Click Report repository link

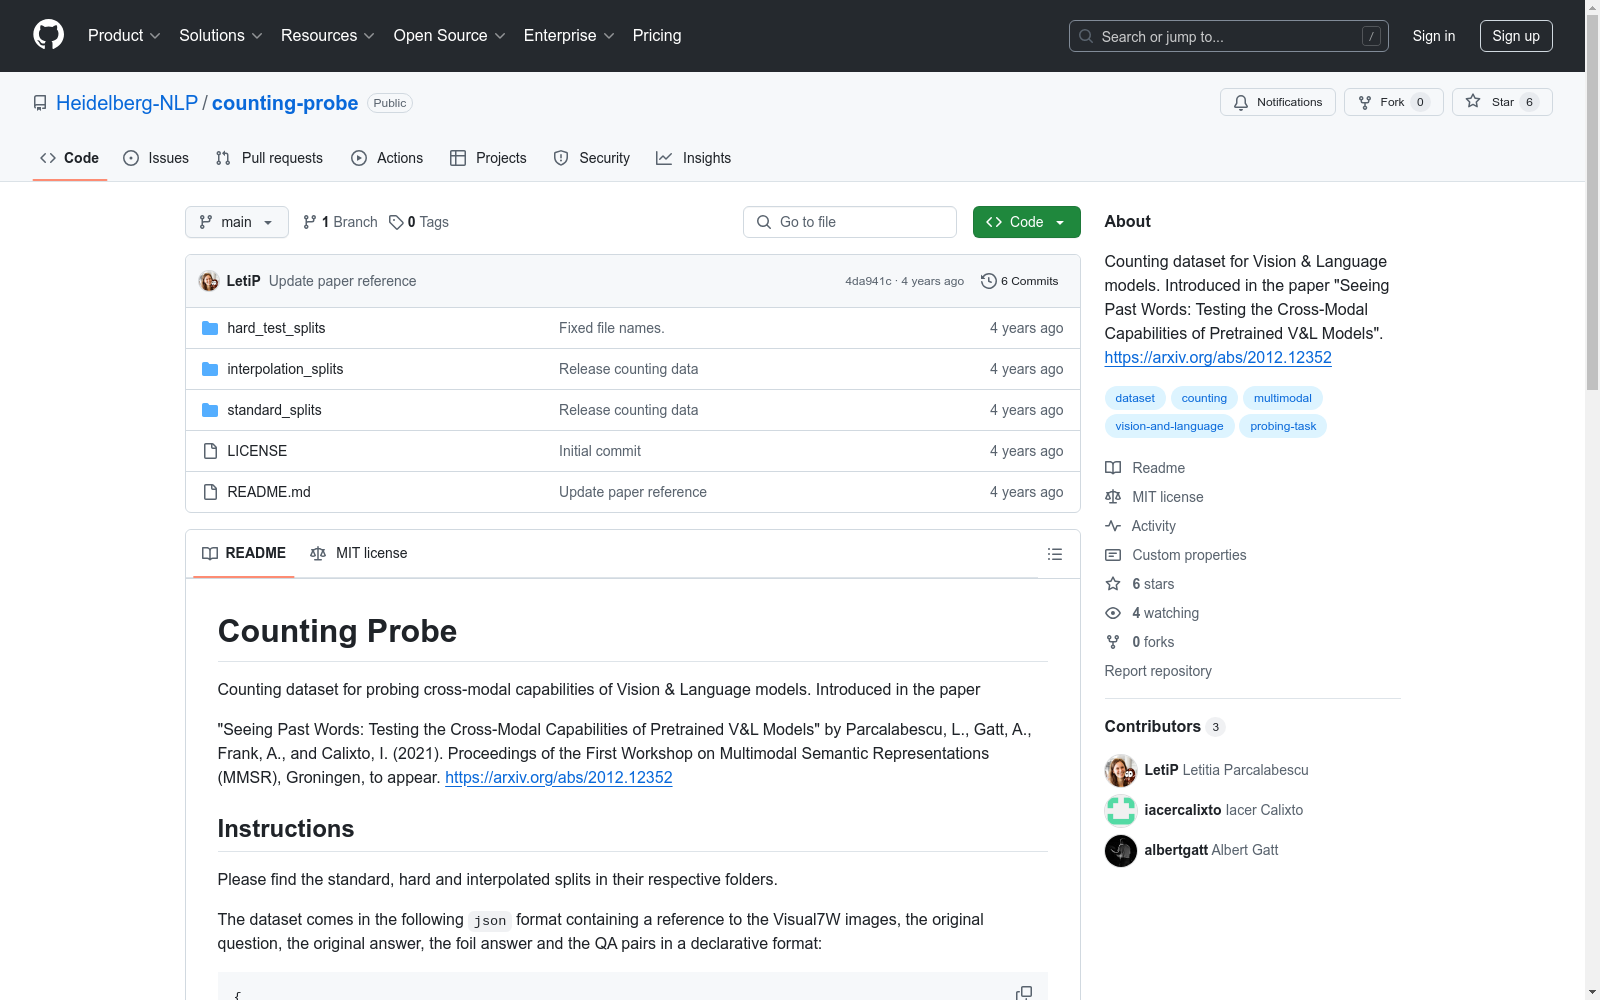(1158, 671)
